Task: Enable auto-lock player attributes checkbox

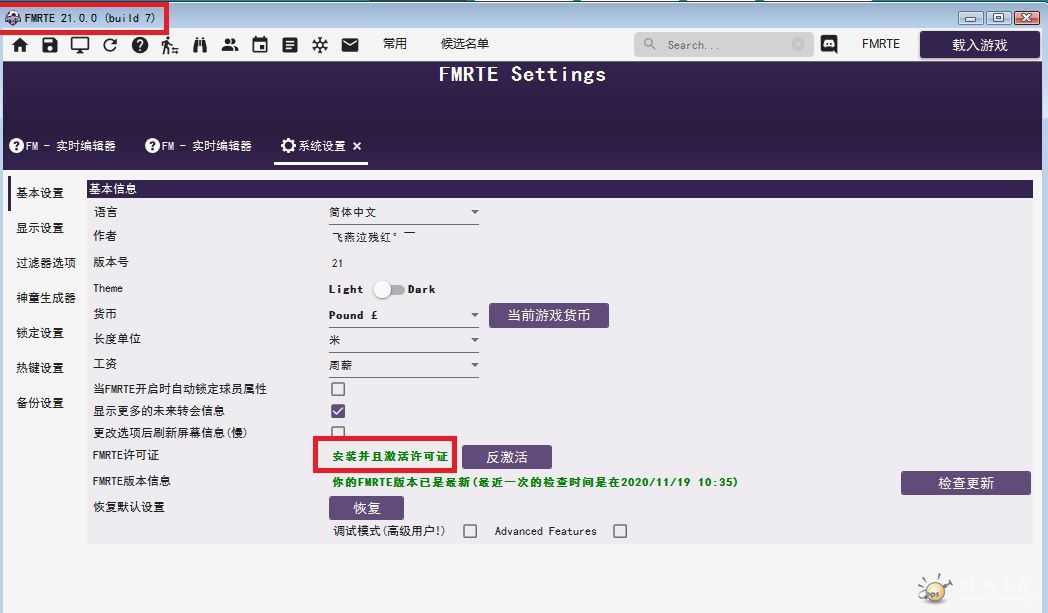Action: (x=338, y=389)
